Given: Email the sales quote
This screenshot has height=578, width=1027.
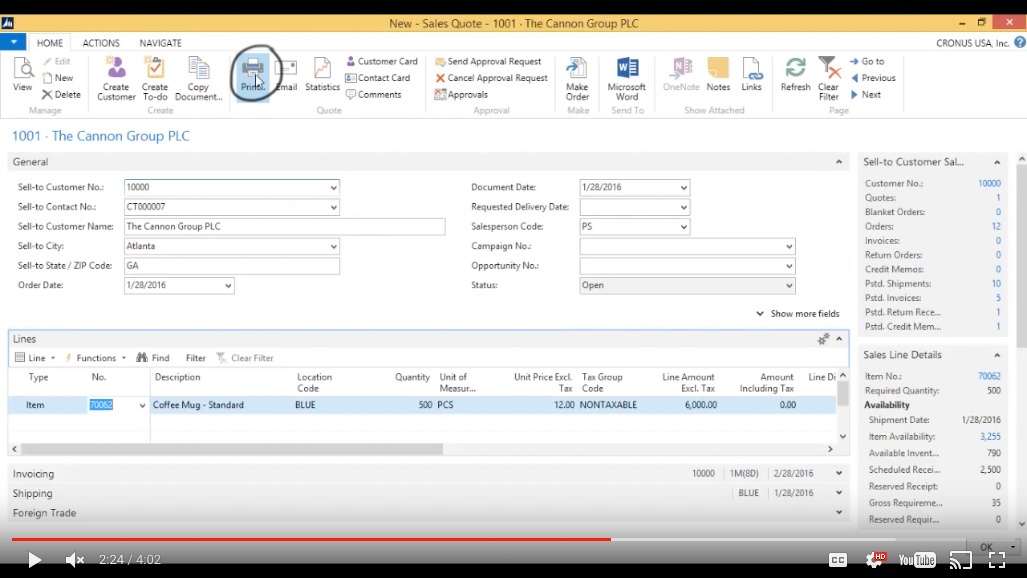Looking at the screenshot, I should [x=286, y=75].
